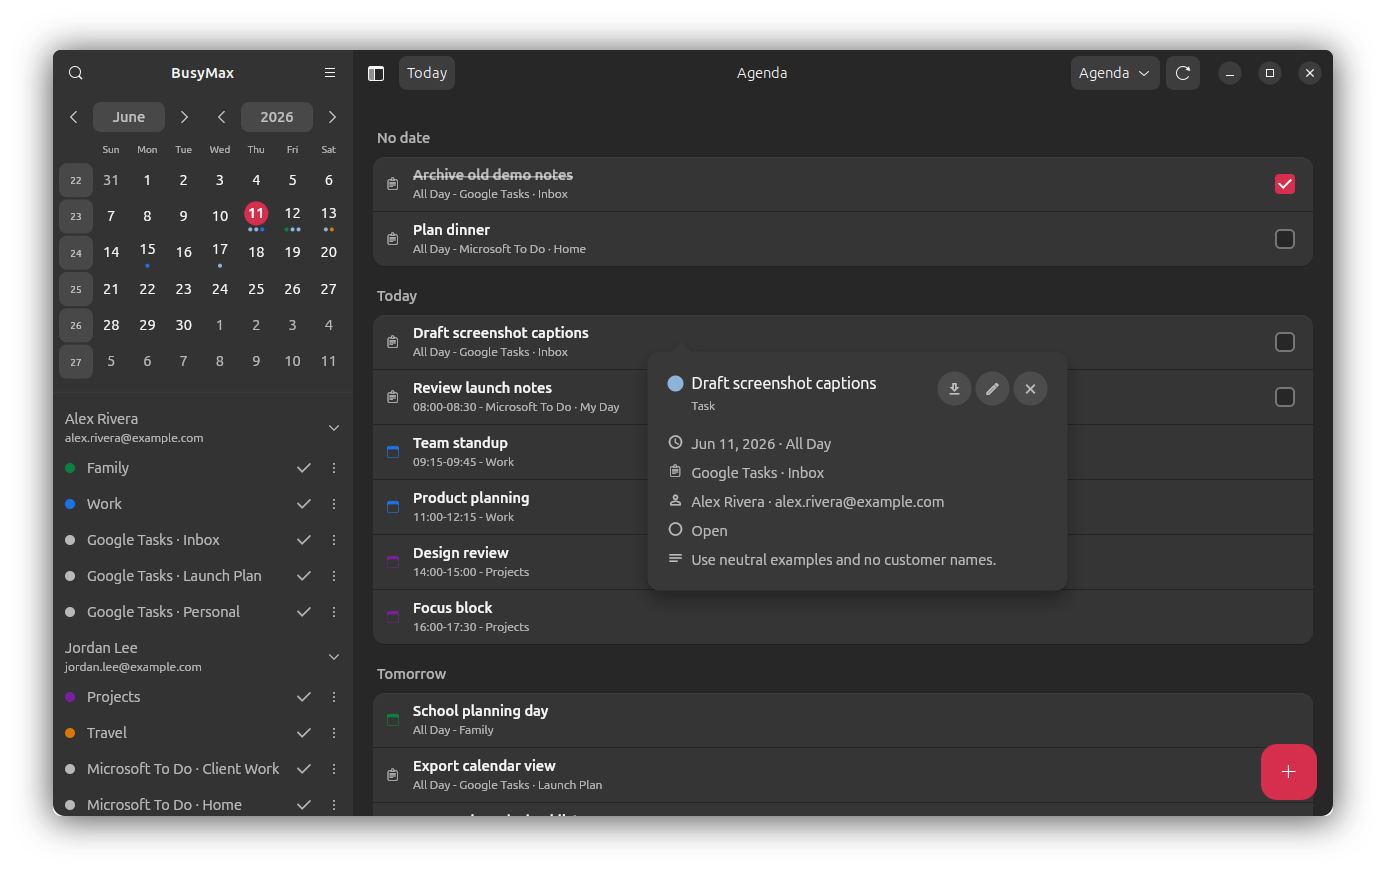The width and height of the screenshot is (1386, 872).
Task: Open the 2026 year selector
Action: (x=277, y=117)
